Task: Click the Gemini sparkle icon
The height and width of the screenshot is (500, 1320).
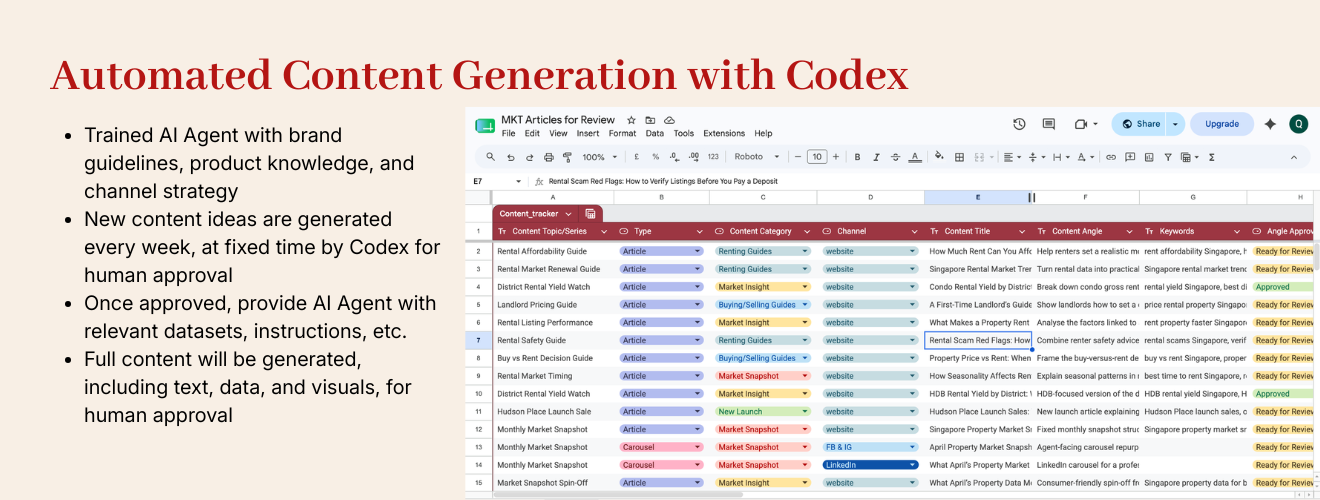Action: 1270,124
